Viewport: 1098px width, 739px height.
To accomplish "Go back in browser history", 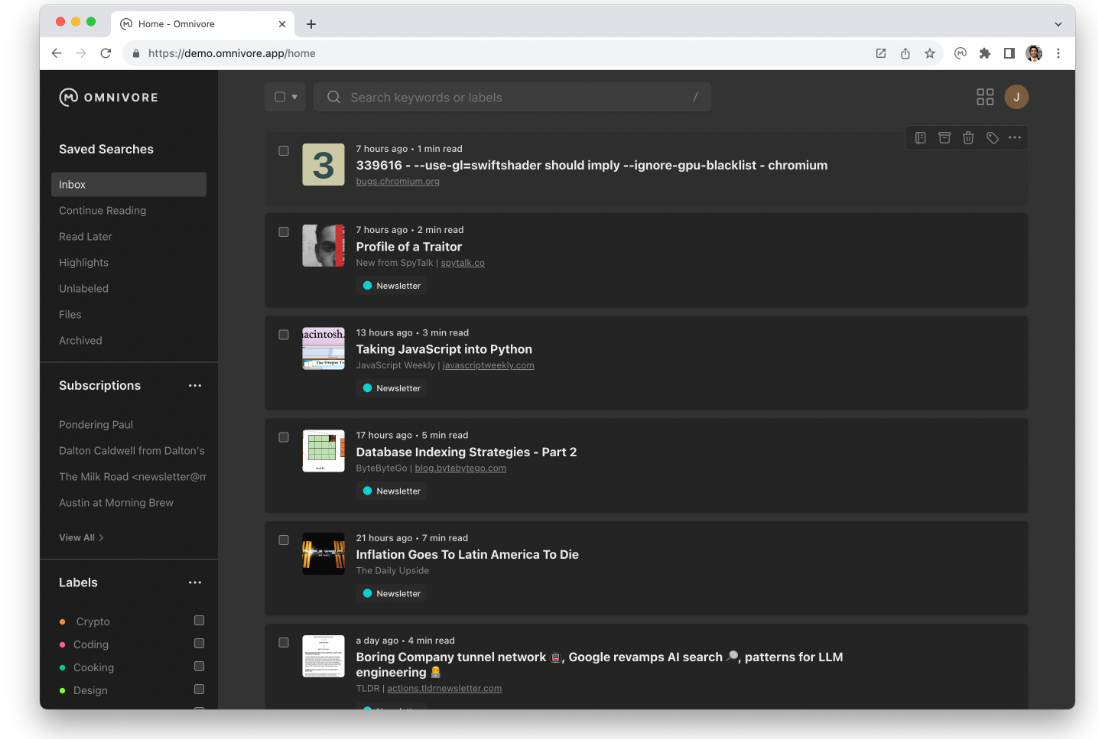I will (x=57, y=53).
